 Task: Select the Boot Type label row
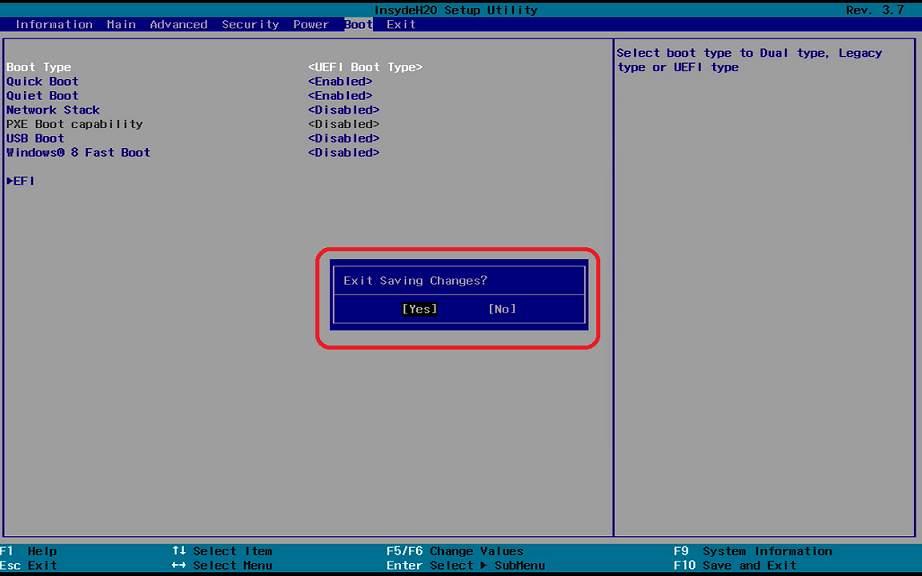39,67
